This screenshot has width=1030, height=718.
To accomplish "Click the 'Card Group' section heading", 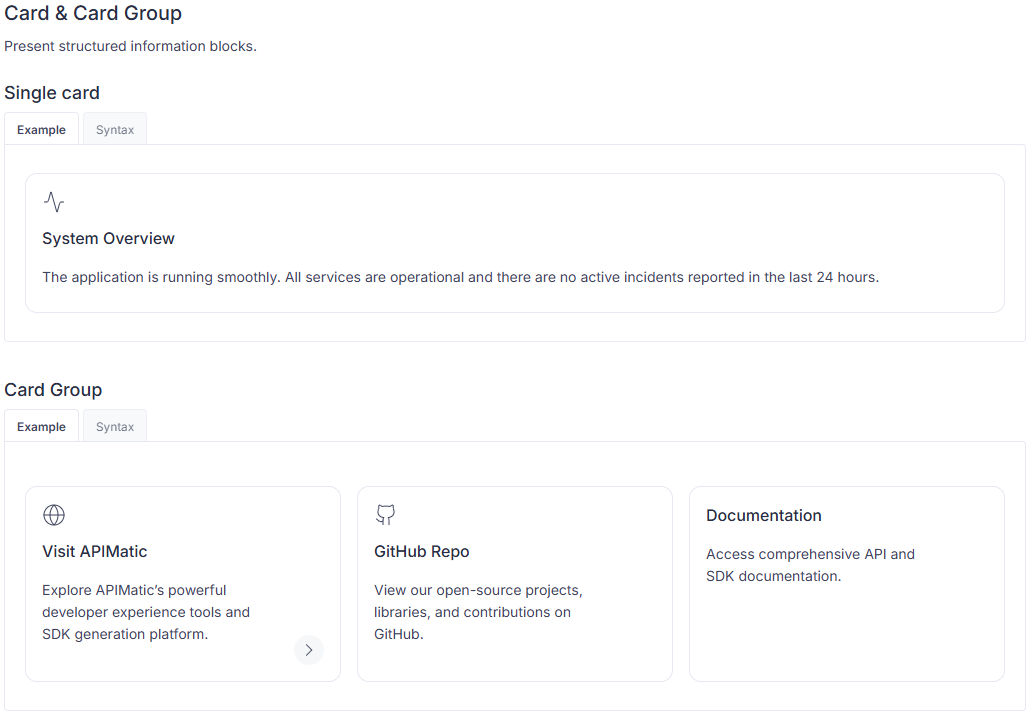I will [x=53, y=390].
